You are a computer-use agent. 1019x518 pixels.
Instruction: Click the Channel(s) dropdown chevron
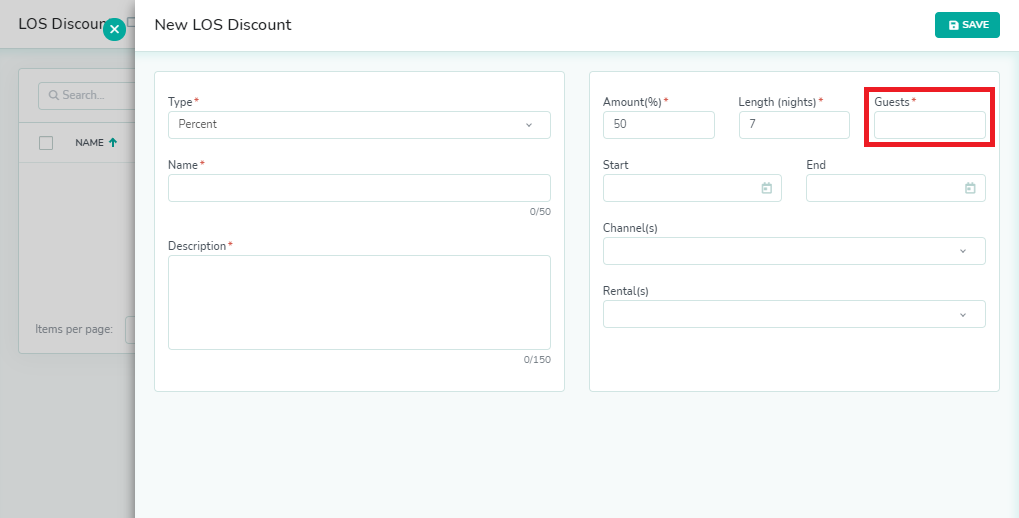tap(963, 251)
